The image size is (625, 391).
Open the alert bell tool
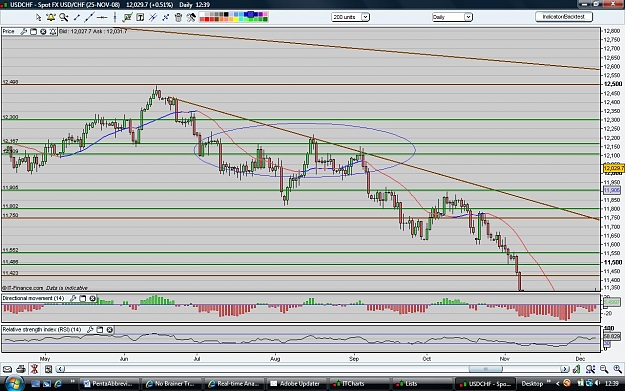click(x=51, y=17)
